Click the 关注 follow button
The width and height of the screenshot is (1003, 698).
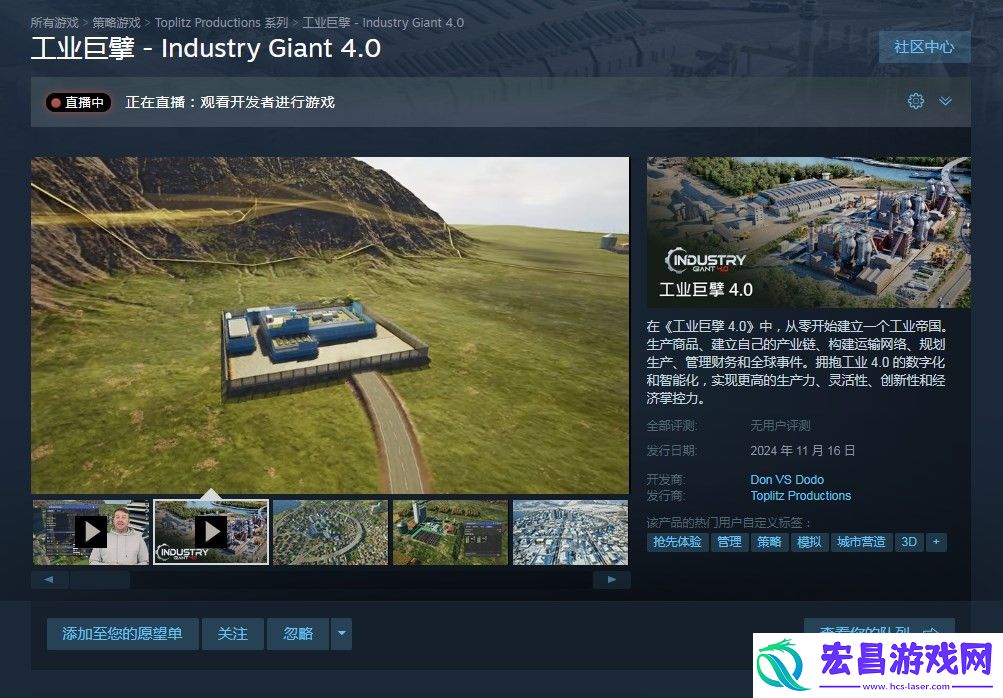click(x=233, y=634)
